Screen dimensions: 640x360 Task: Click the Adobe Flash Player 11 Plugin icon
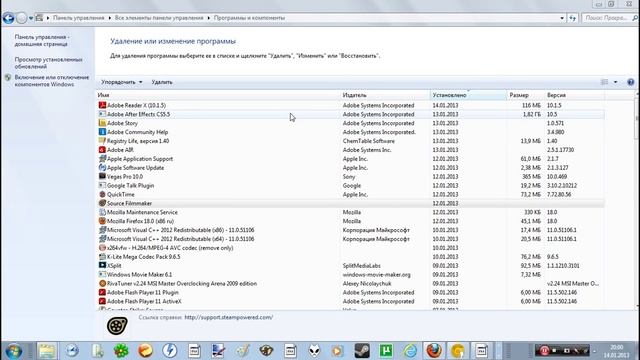pos(102,292)
